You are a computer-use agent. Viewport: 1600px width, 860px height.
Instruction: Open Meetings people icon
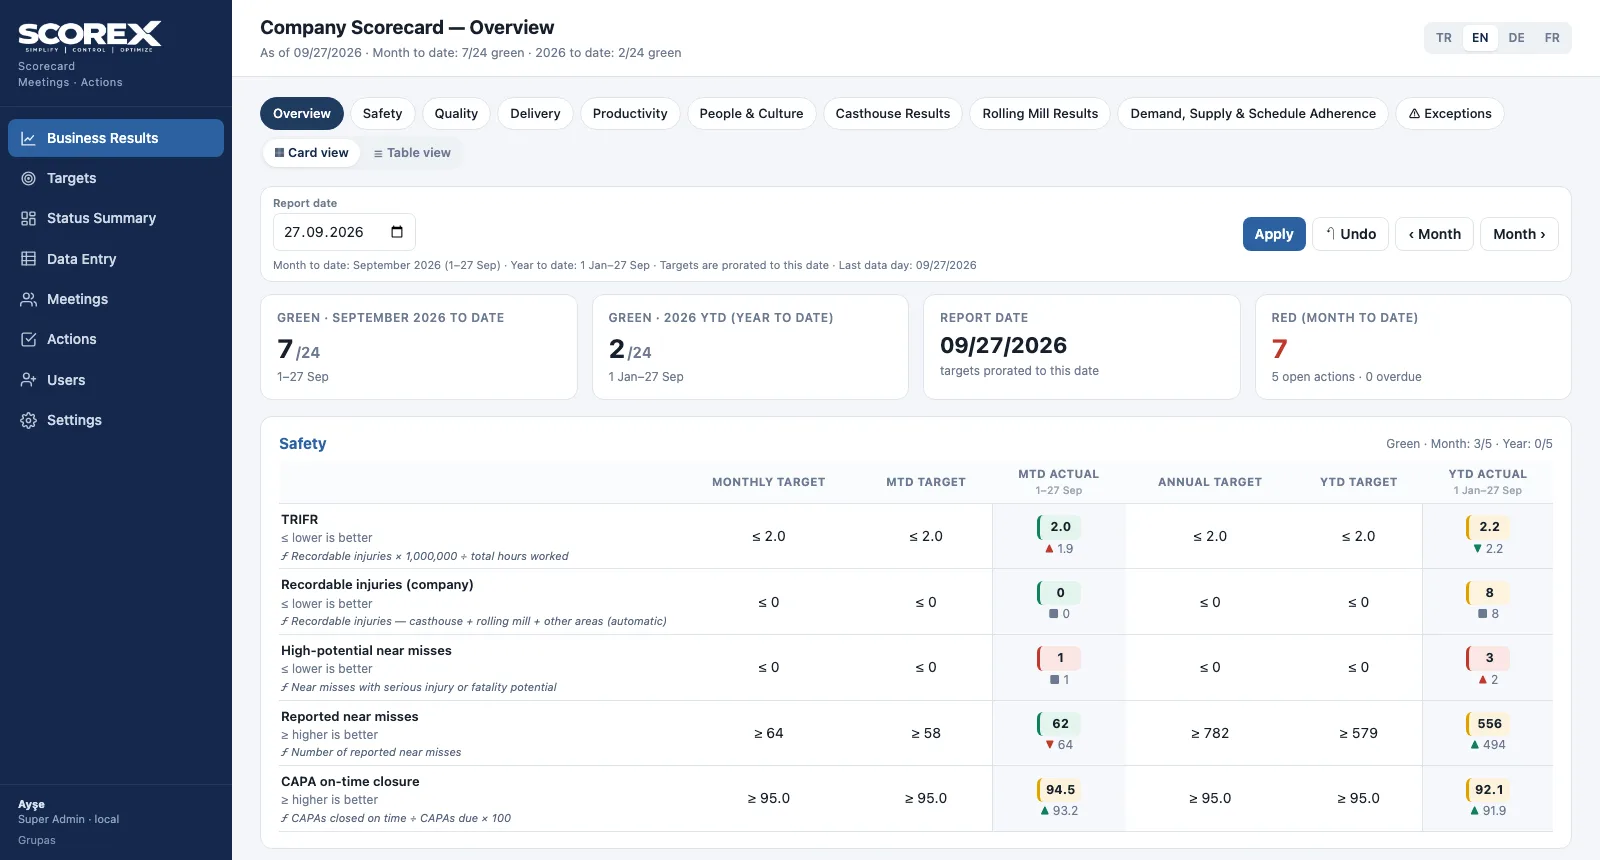click(x=29, y=299)
